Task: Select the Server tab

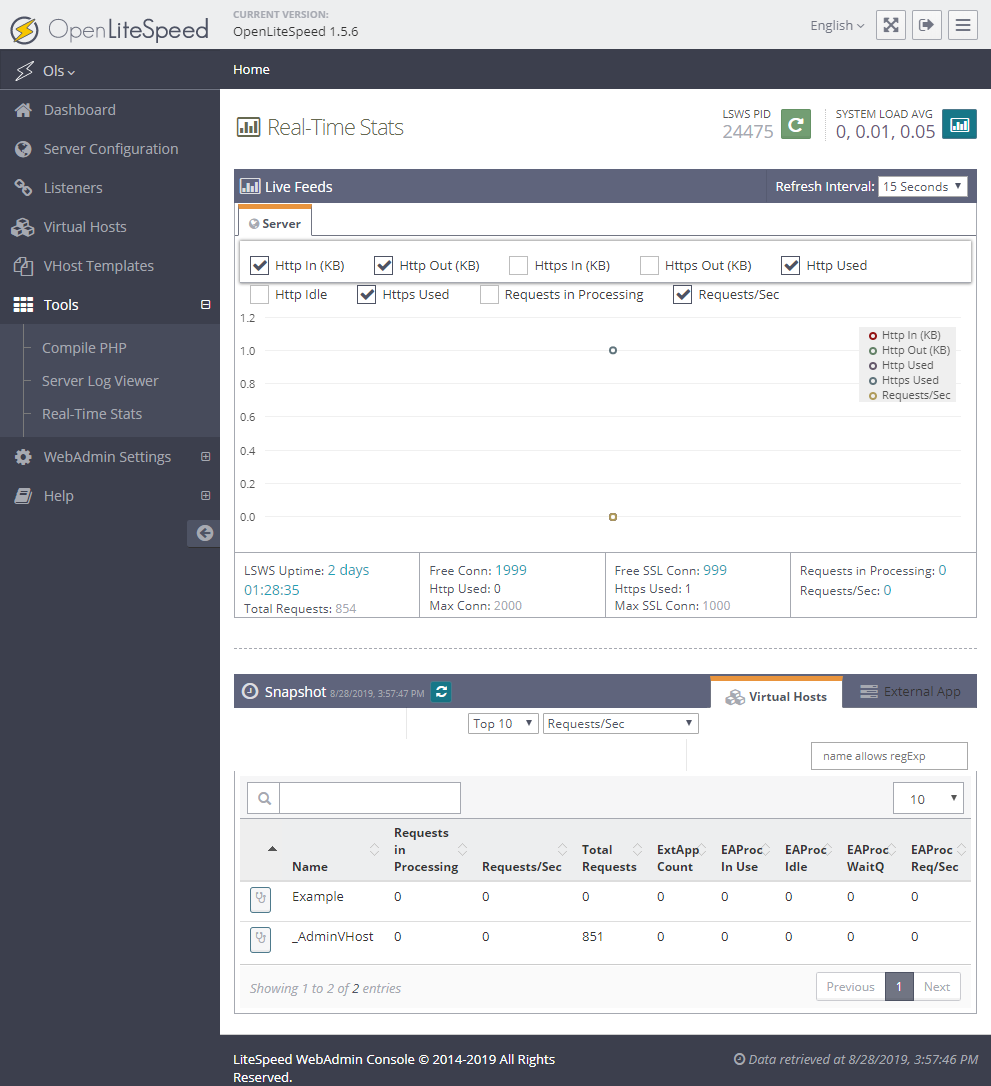Action: pyautogui.click(x=275, y=223)
